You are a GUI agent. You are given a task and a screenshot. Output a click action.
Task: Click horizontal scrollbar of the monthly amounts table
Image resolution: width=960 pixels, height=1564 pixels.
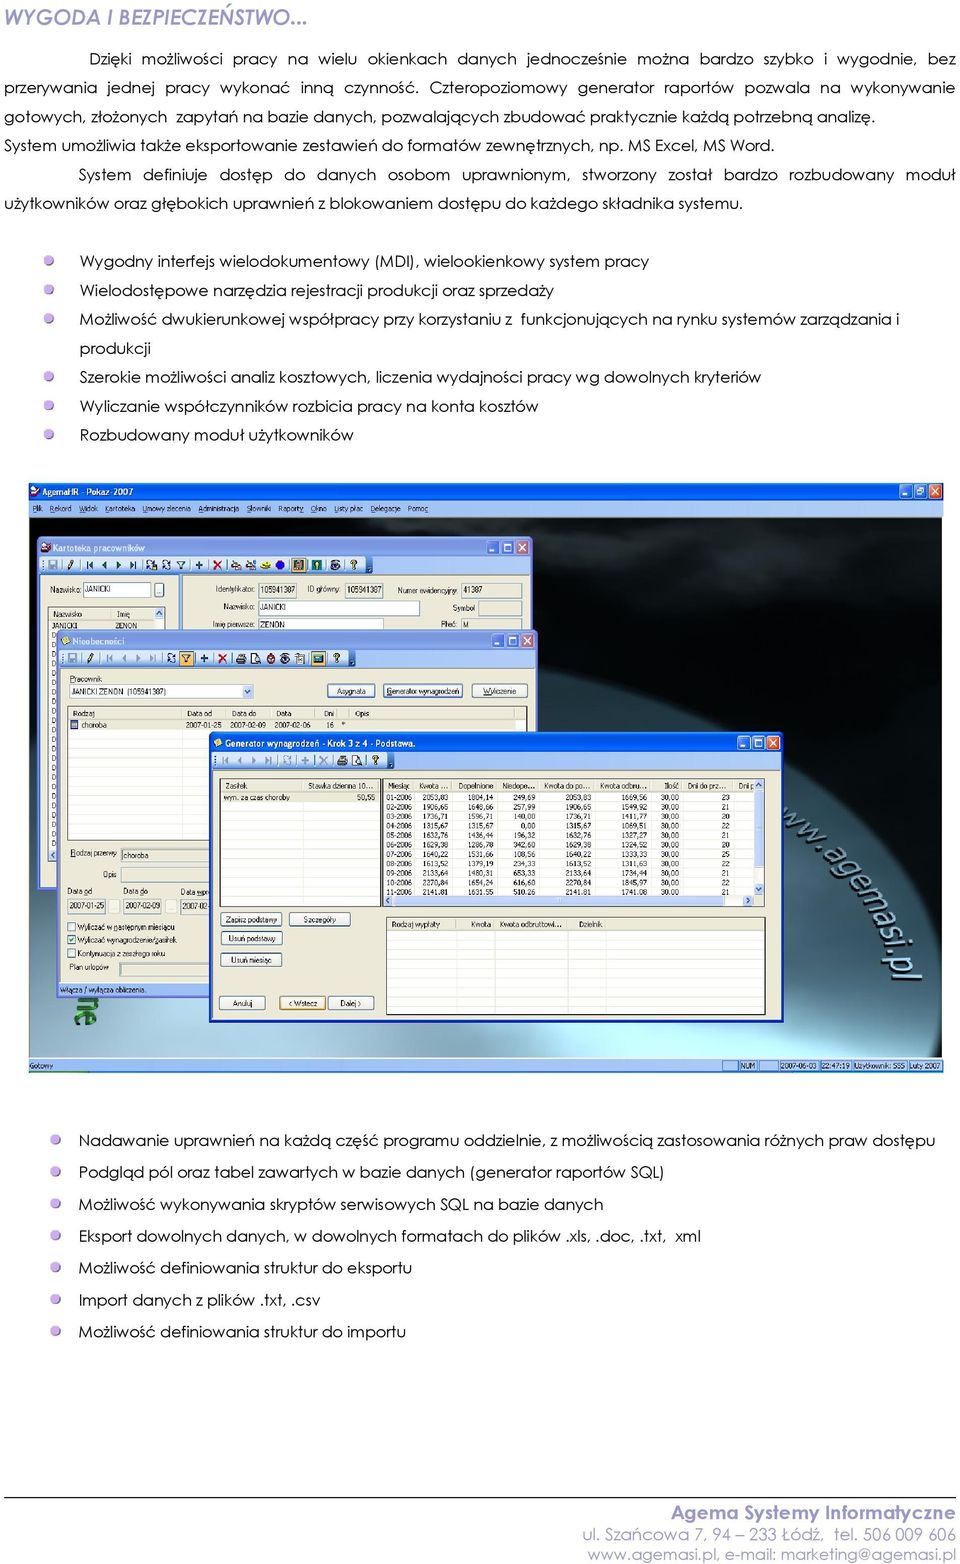click(570, 901)
